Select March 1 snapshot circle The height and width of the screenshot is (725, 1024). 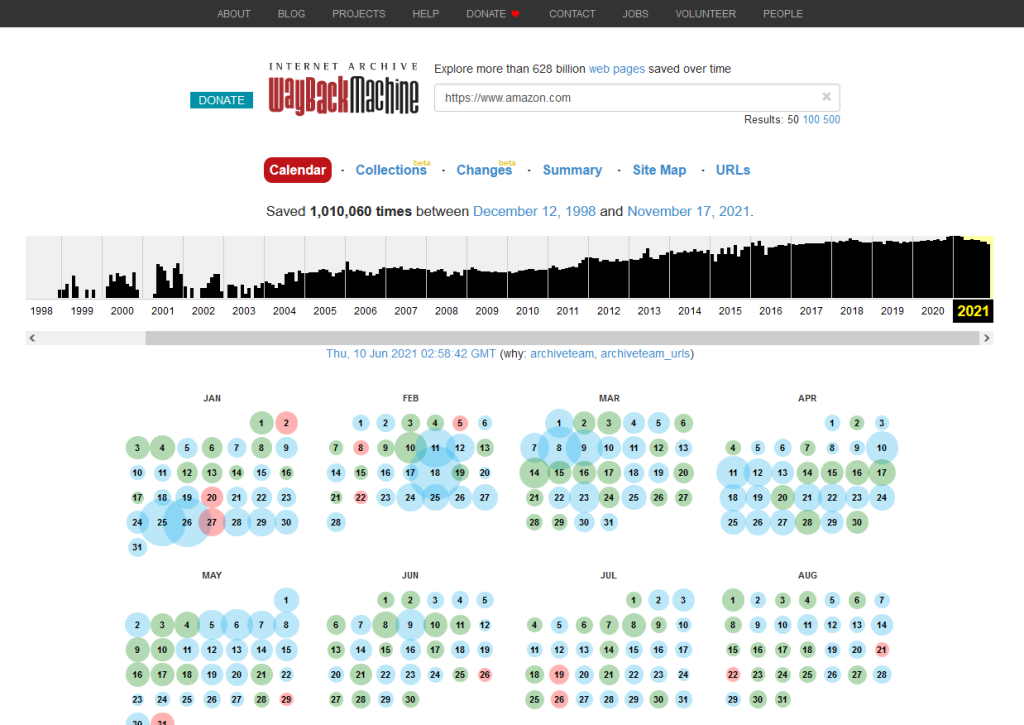(559, 423)
